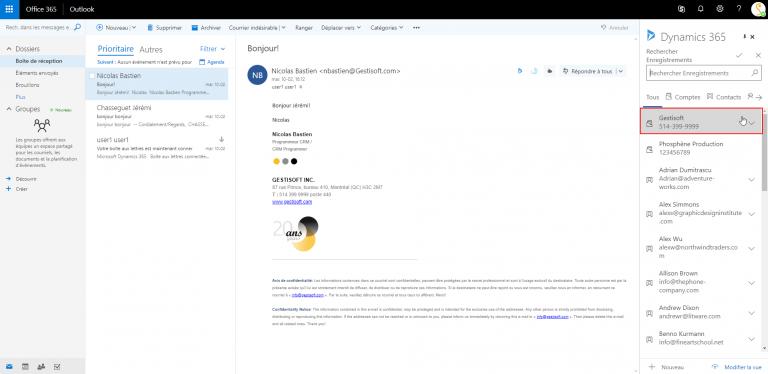Select the Contacts records tab
Image resolution: width=768 pixels, height=374 pixels.
724,97
